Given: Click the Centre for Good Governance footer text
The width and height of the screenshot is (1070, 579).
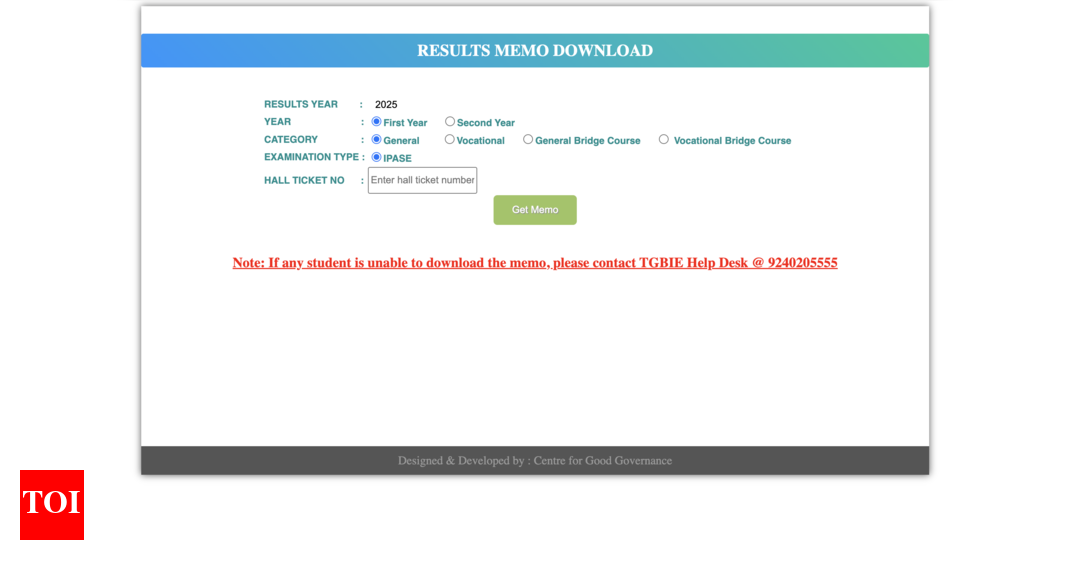Looking at the screenshot, I should (602, 461).
